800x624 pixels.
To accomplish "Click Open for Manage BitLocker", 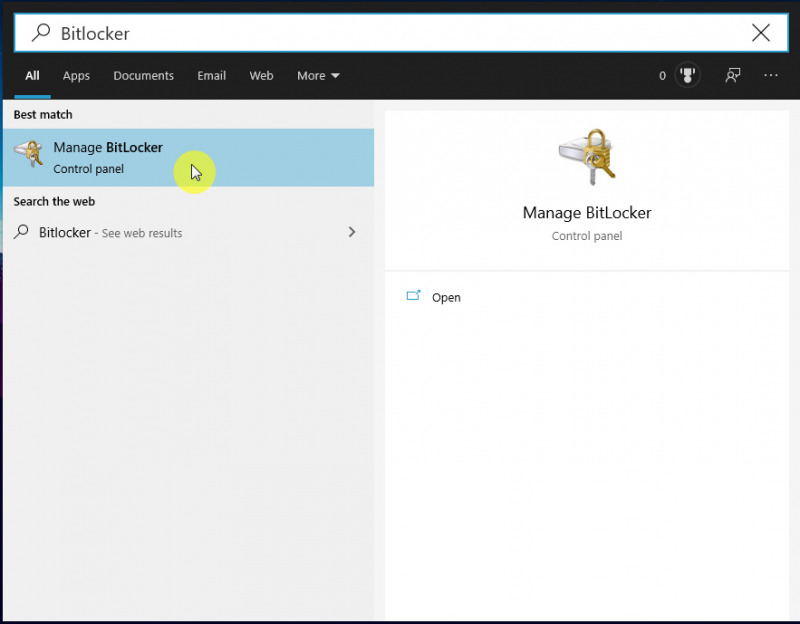I will point(446,298).
